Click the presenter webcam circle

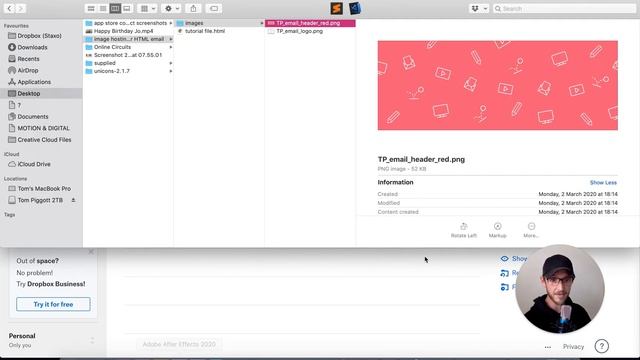coord(560,289)
